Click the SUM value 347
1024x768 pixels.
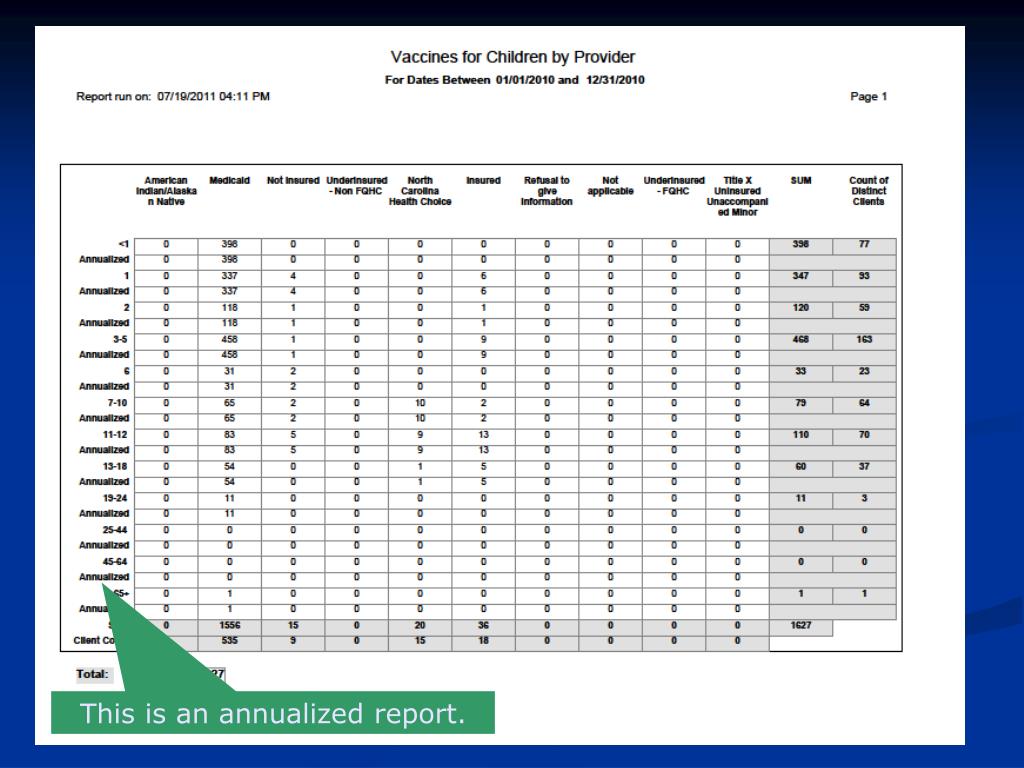click(801, 276)
